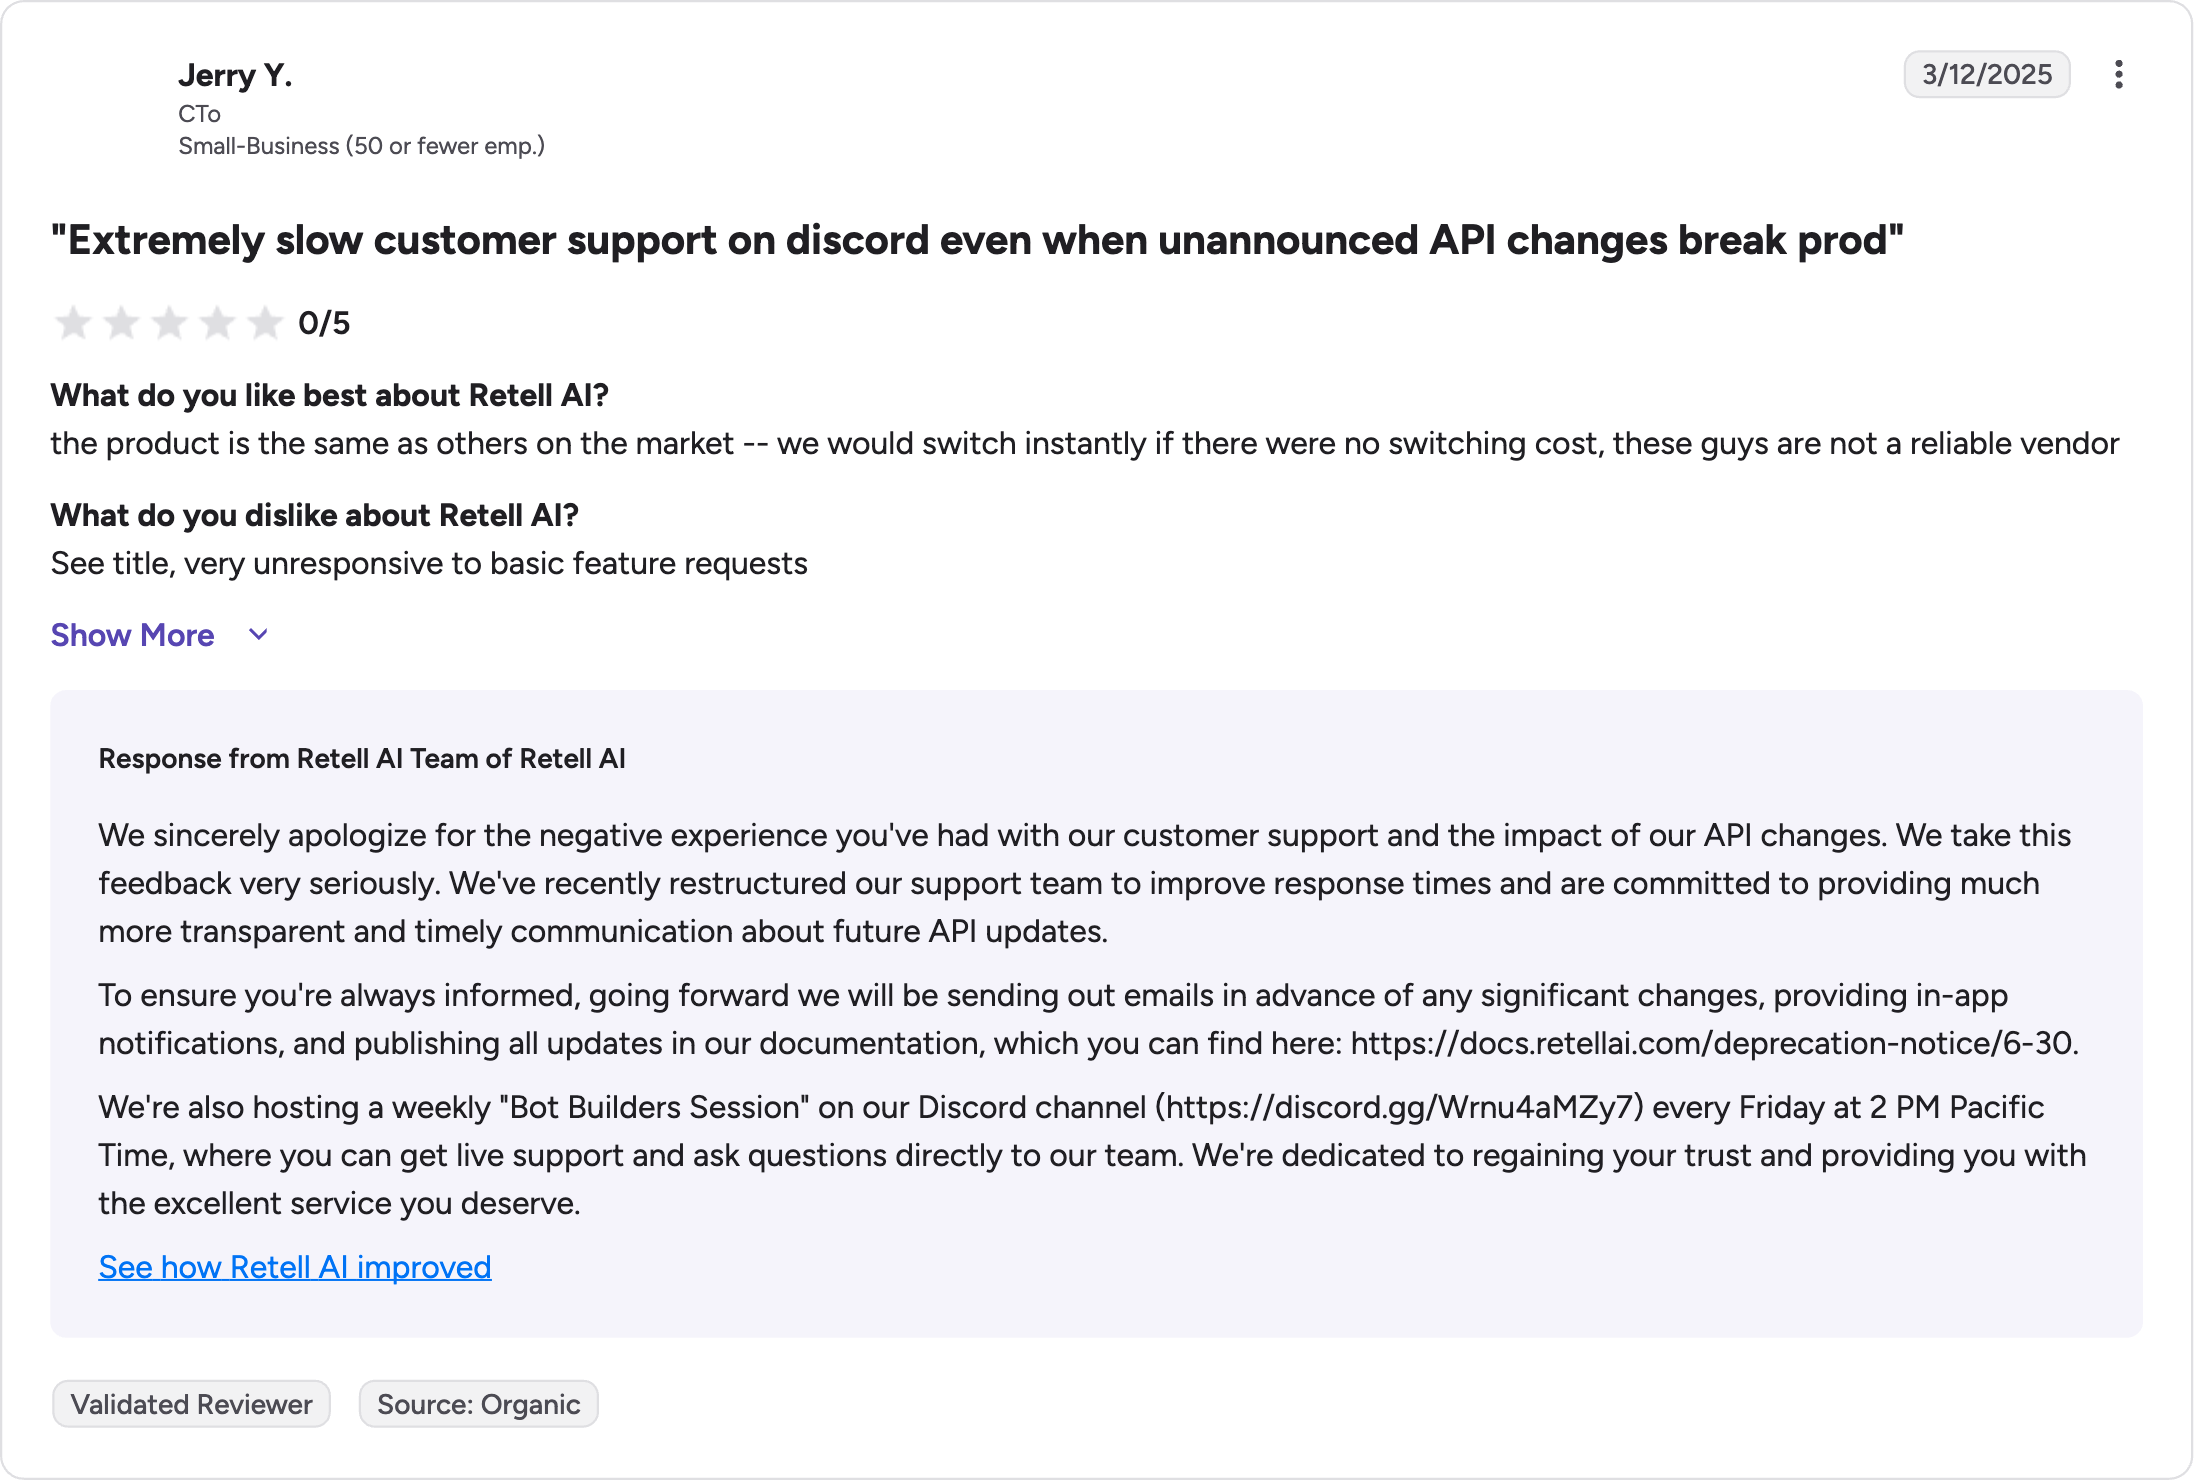Click the third rating star
2194x1480 pixels.
169,323
